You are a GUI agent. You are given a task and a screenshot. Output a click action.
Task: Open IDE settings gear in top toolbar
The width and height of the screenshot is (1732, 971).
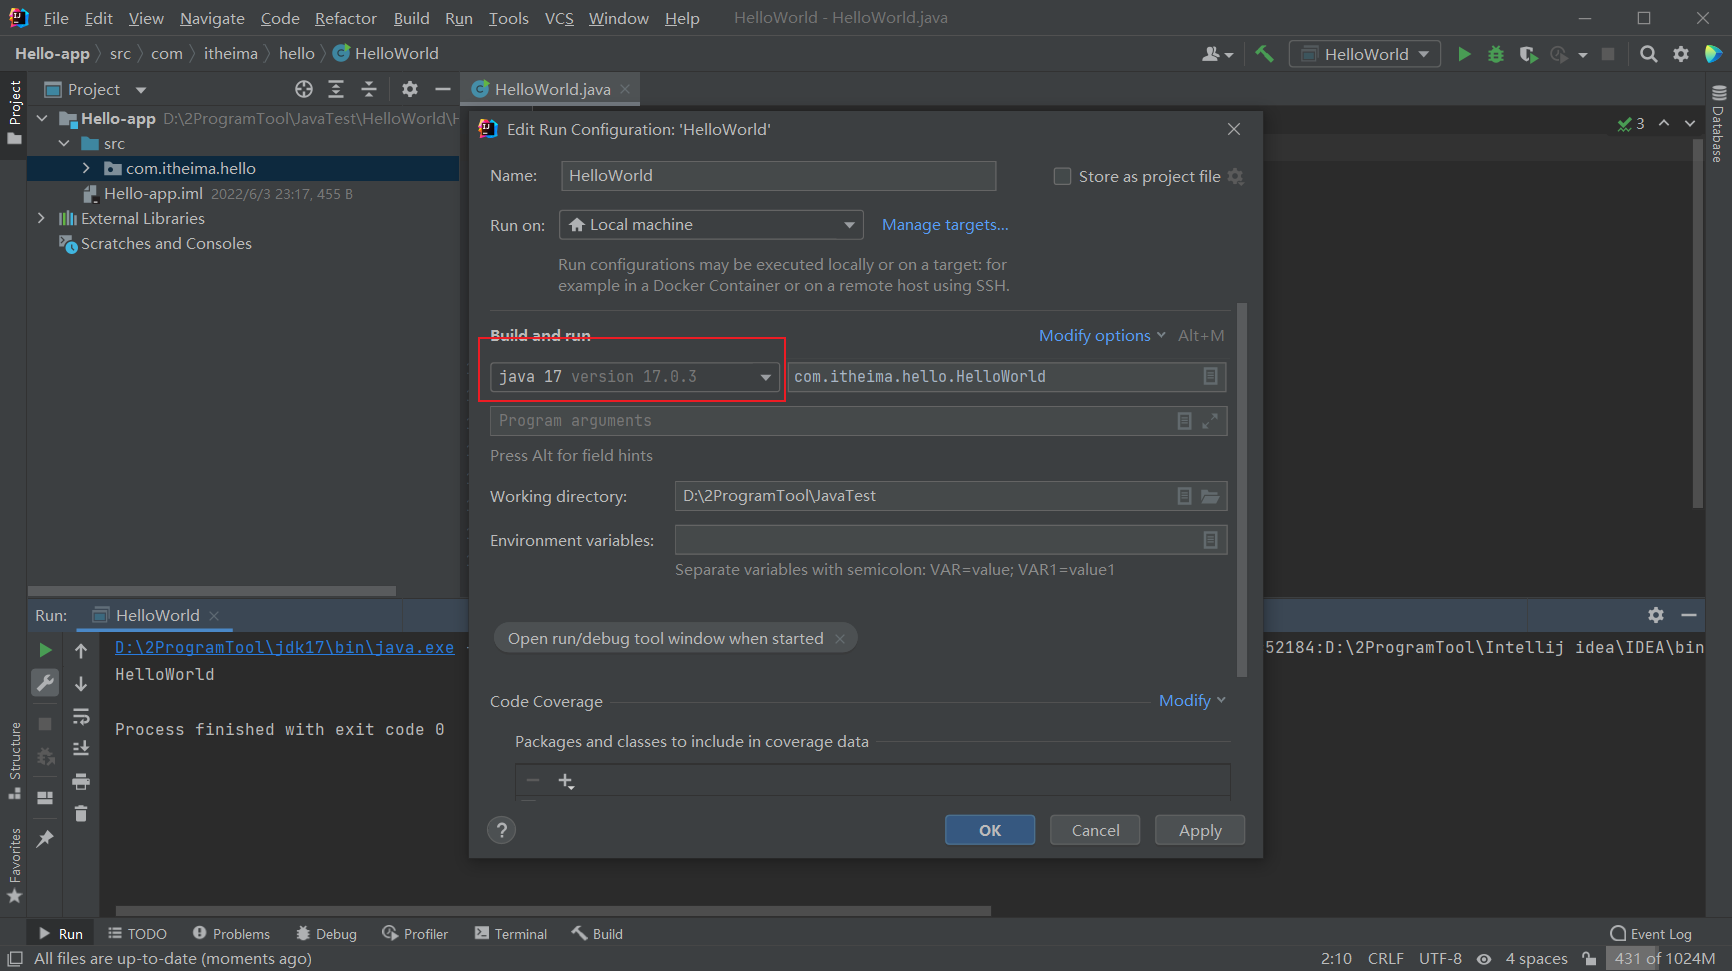coord(1681,54)
